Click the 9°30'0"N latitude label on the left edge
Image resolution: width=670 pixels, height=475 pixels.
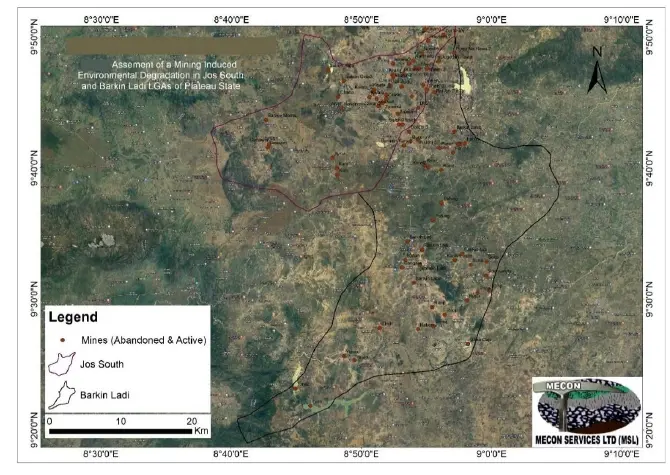pos(34,299)
